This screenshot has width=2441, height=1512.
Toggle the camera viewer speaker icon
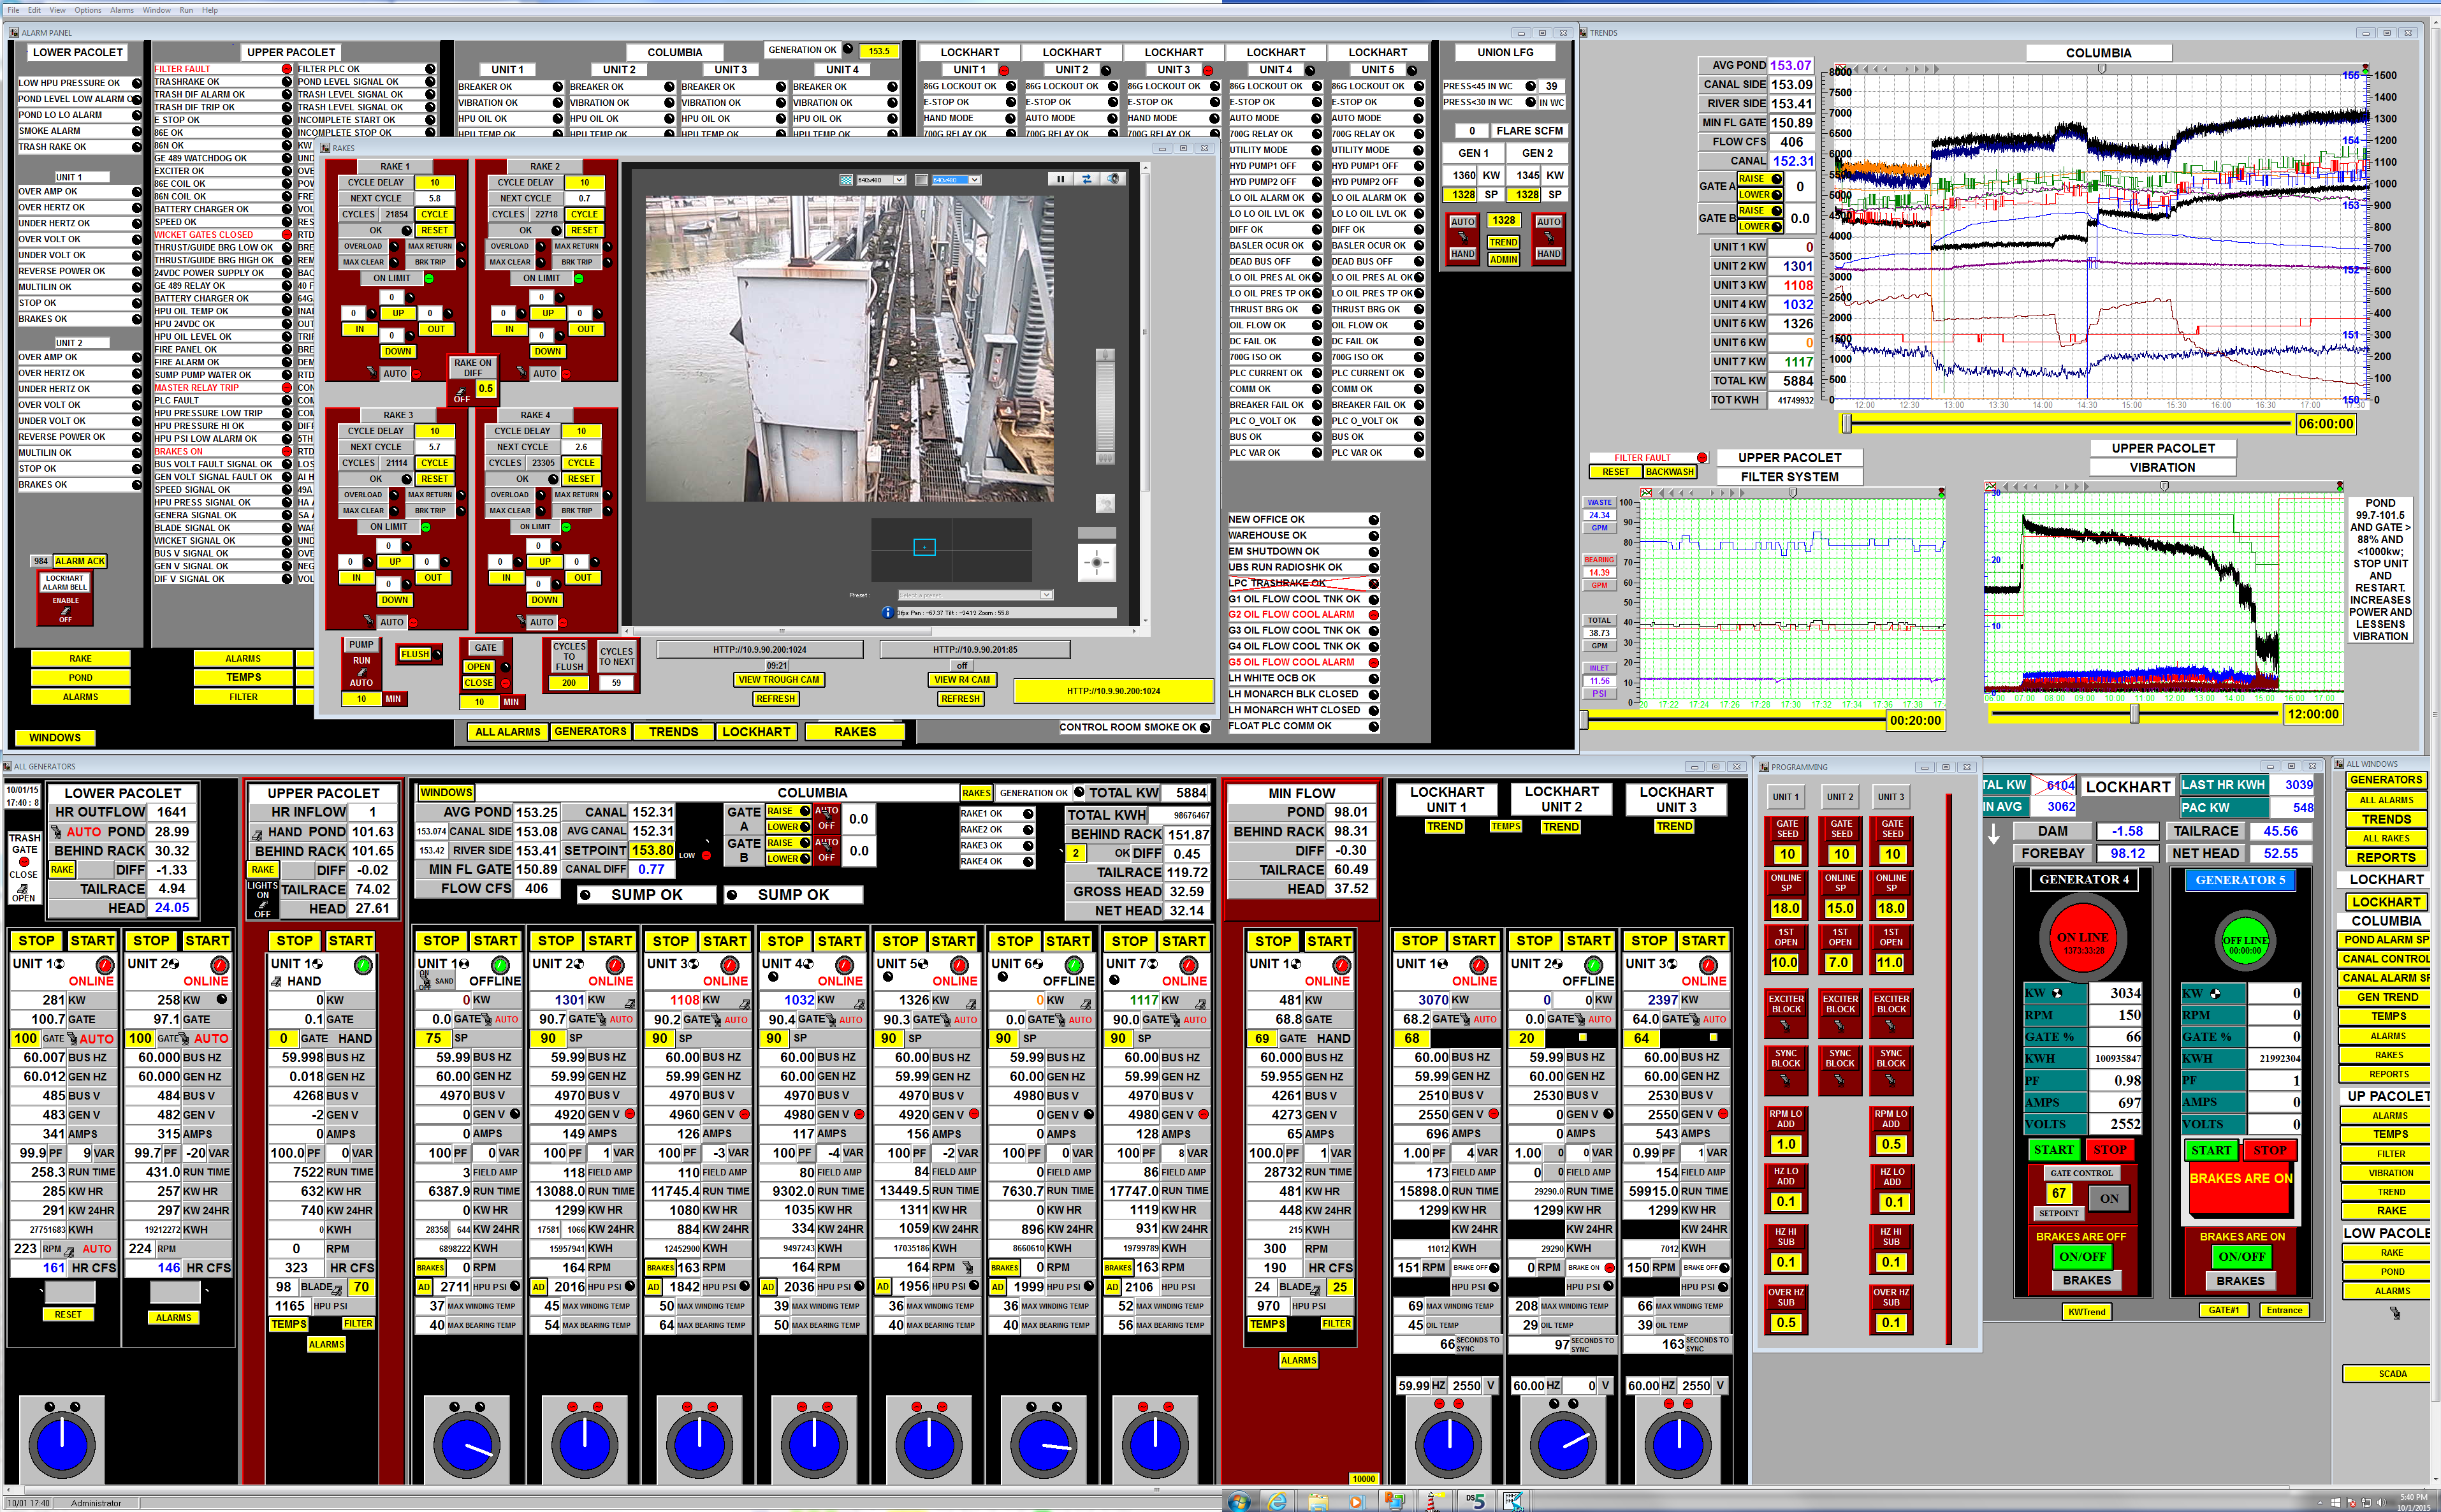1113,179
